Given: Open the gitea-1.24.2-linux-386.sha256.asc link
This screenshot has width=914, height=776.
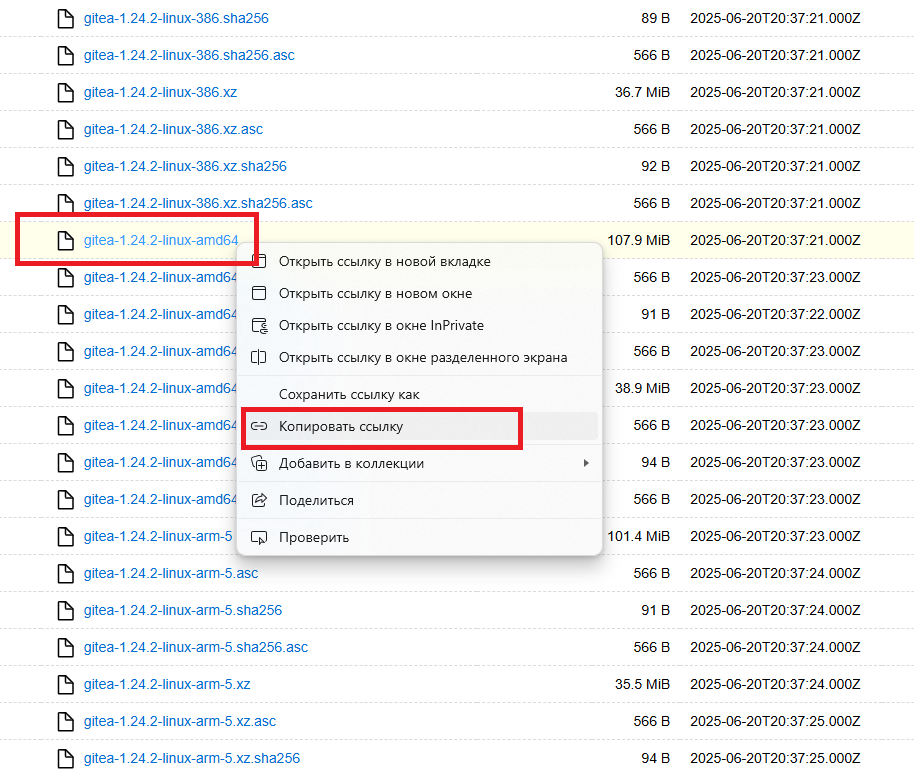Looking at the screenshot, I should click(189, 55).
